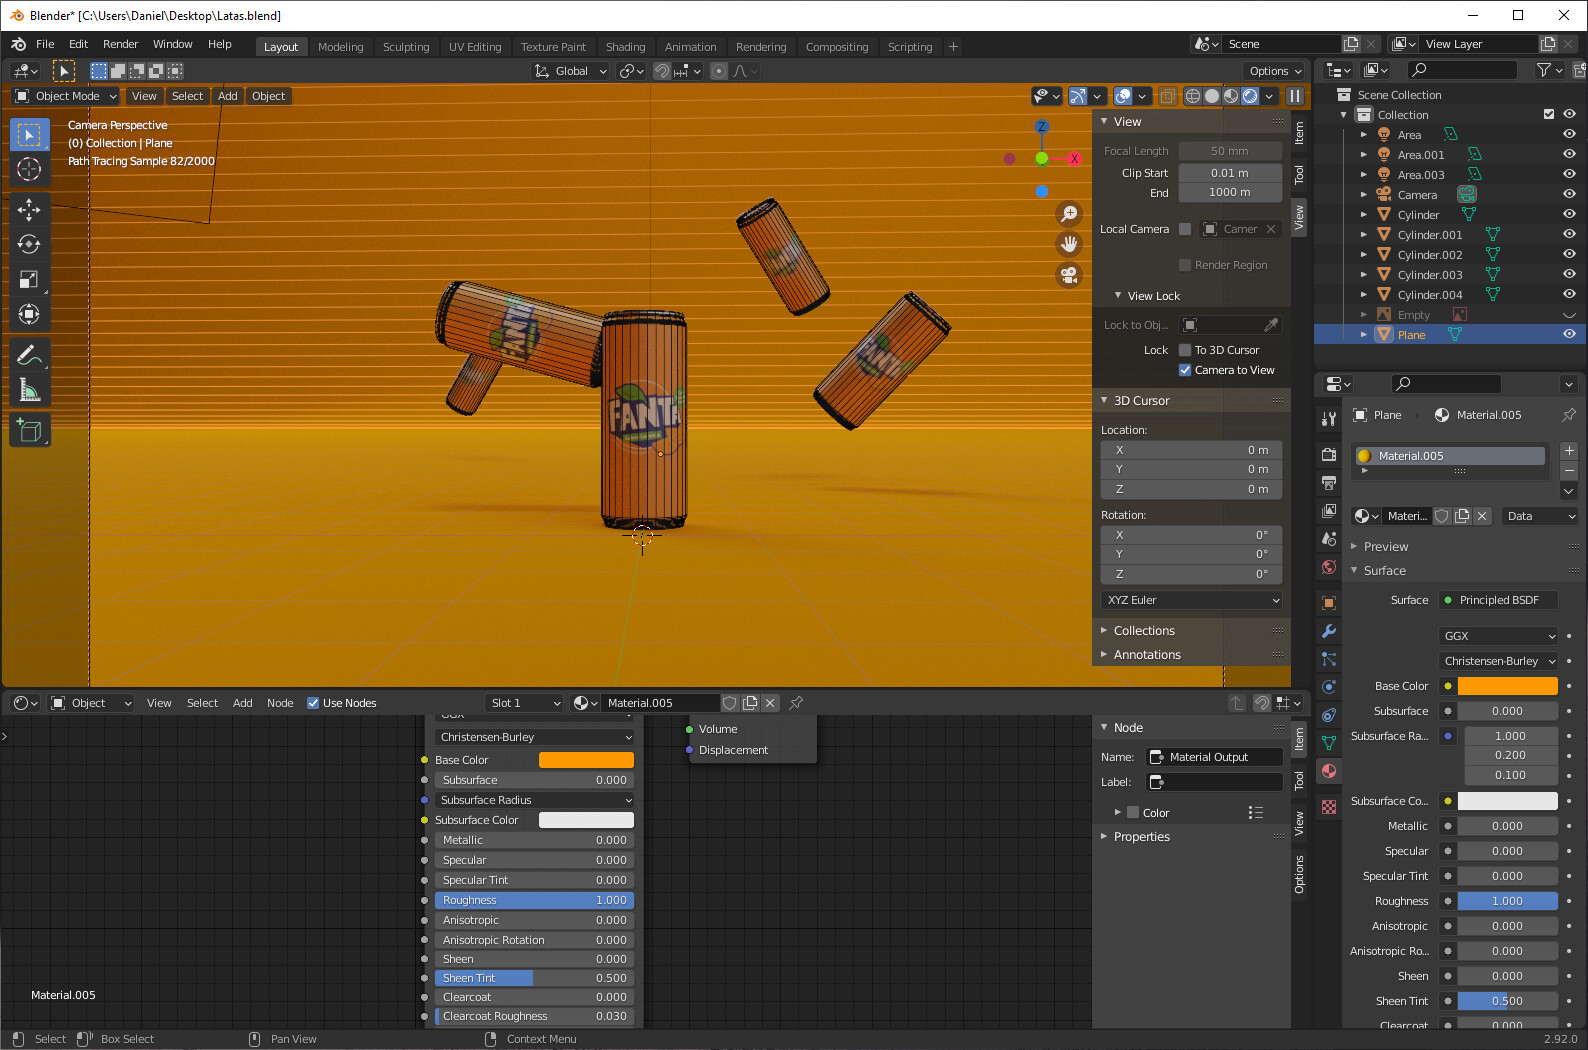This screenshot has width=1588, height=1050.
Task: Open the viewport Add menu button
Action: 228,96
